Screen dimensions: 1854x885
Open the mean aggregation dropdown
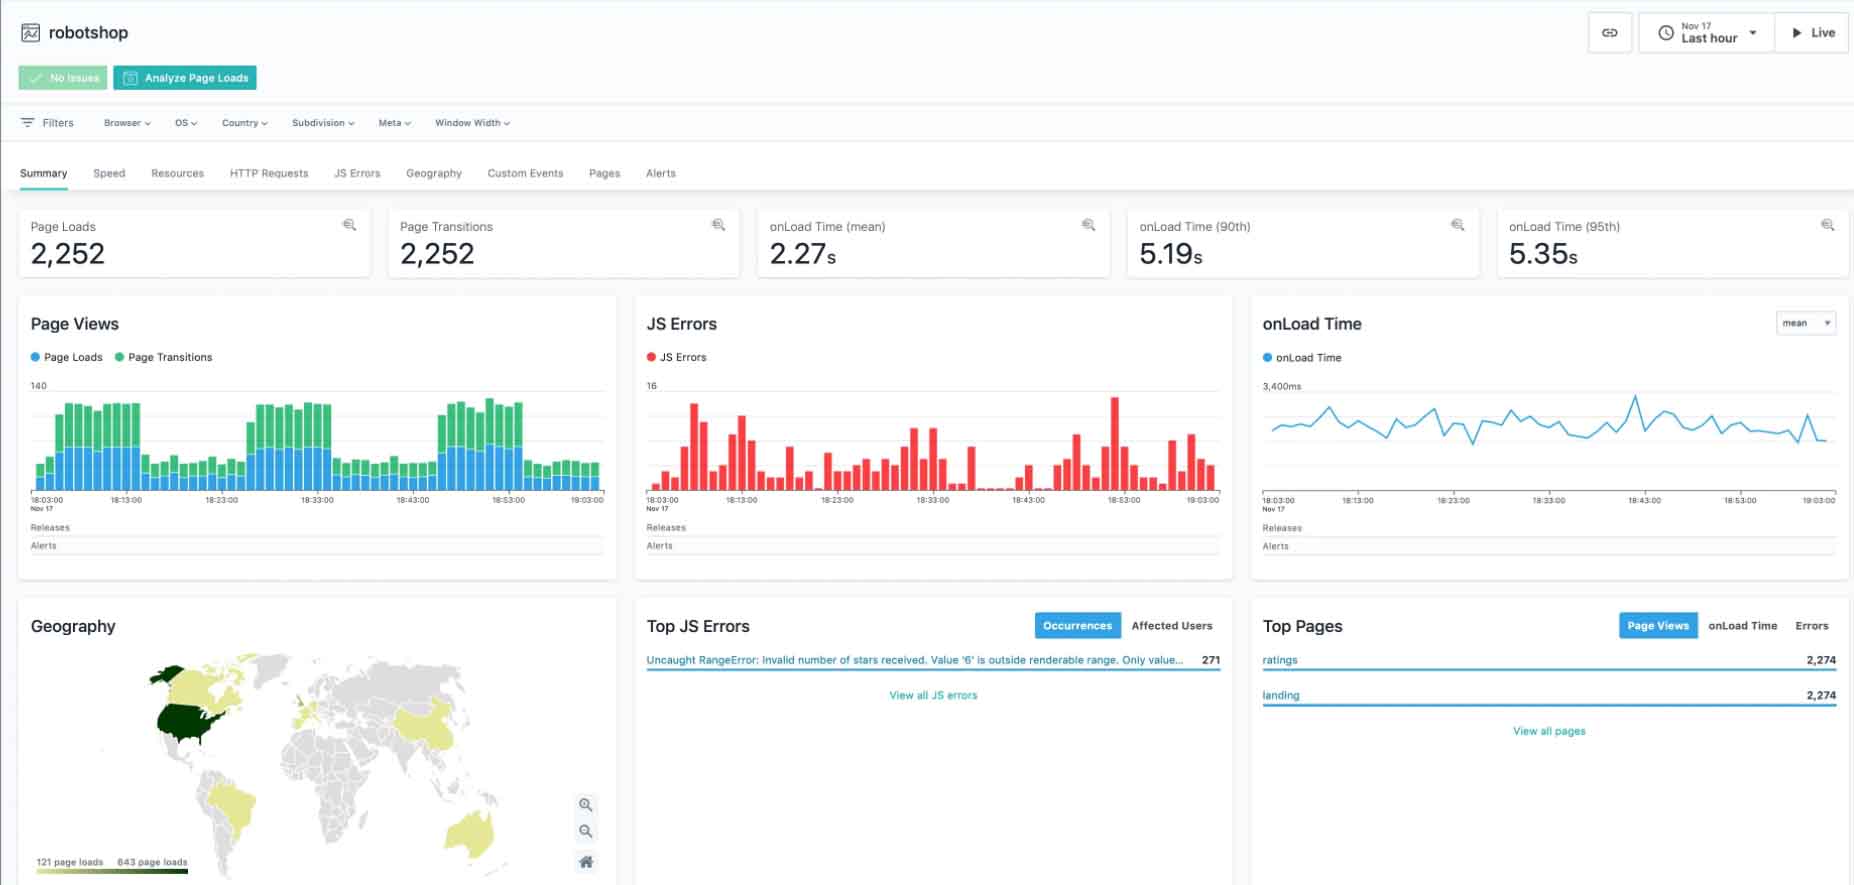click(x=1806, y=323)
